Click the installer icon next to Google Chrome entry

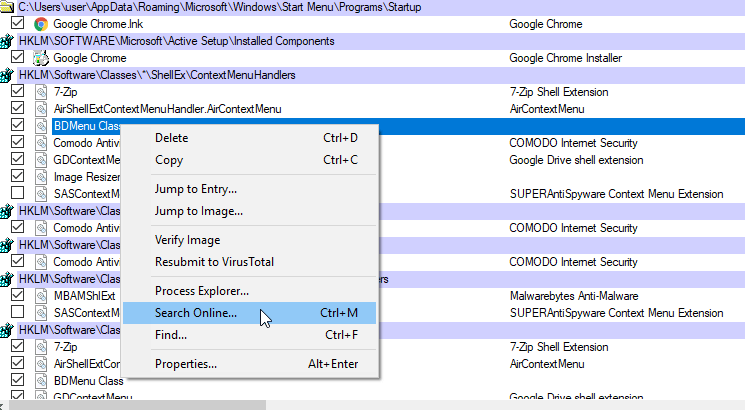tap(41, 58)
